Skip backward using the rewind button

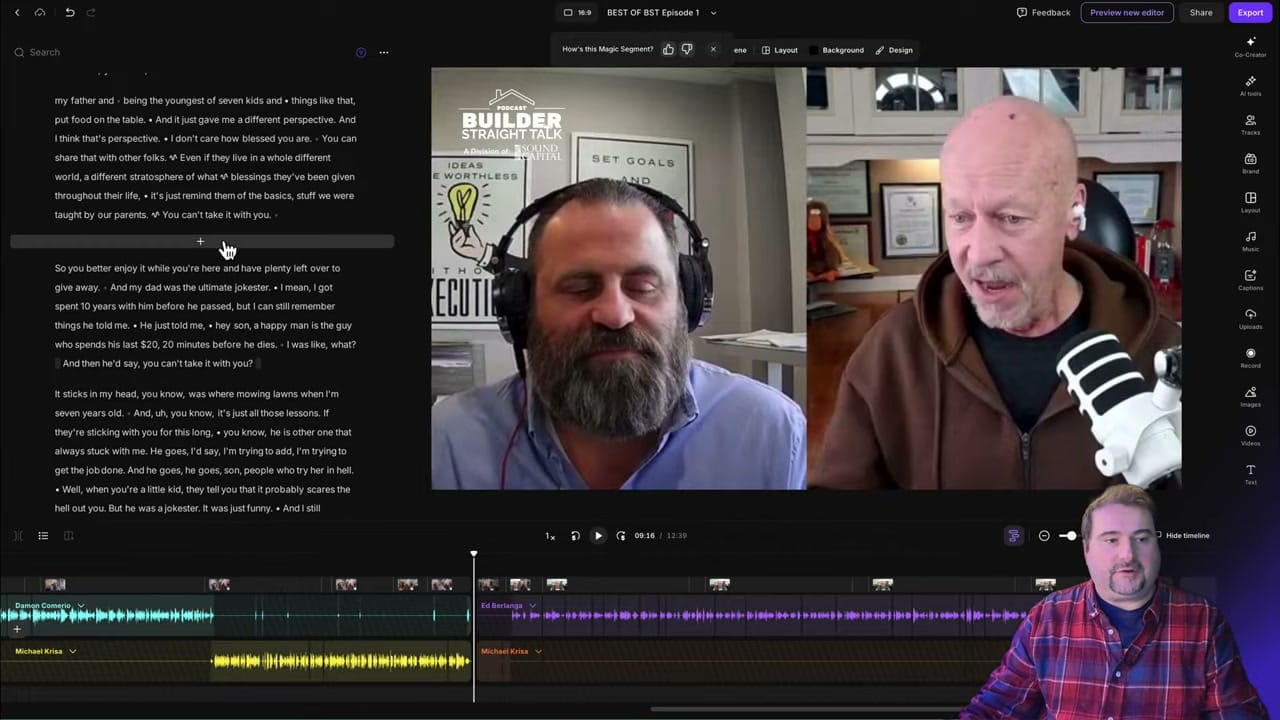tap(575, 536)
